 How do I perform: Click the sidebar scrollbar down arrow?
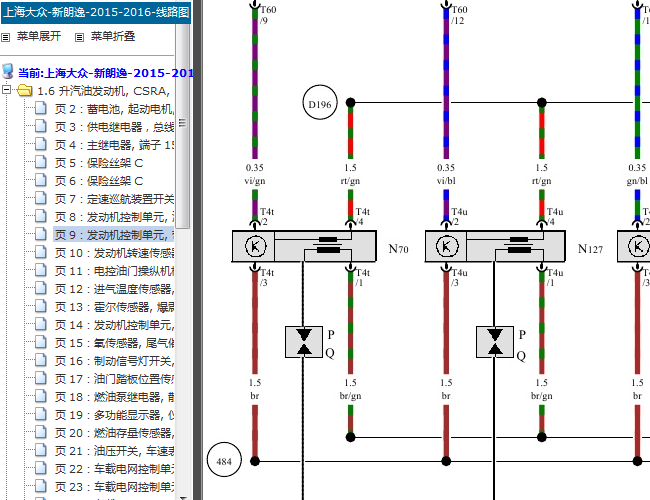(182, 497)
